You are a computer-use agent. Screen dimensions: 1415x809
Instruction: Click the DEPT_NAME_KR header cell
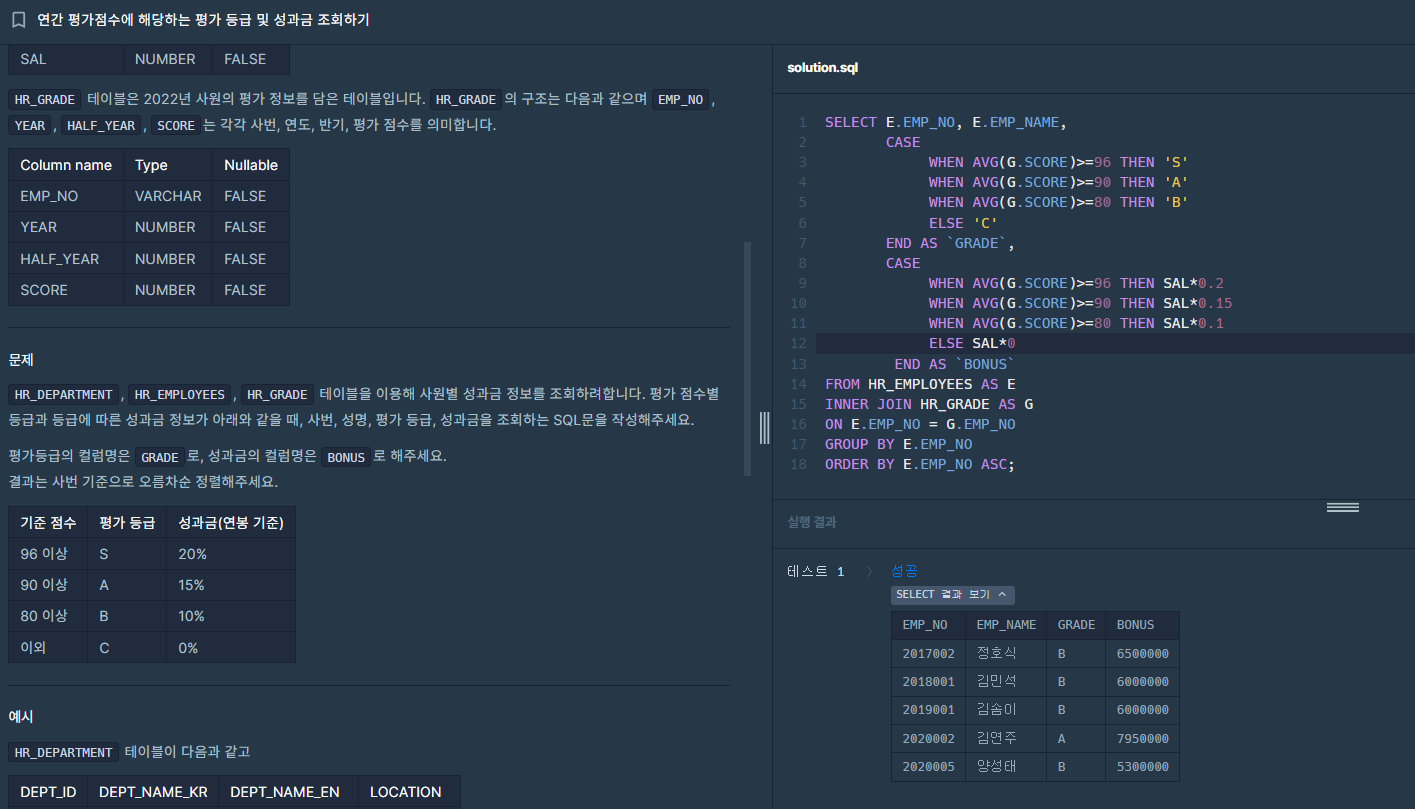(x=153, y=792)
